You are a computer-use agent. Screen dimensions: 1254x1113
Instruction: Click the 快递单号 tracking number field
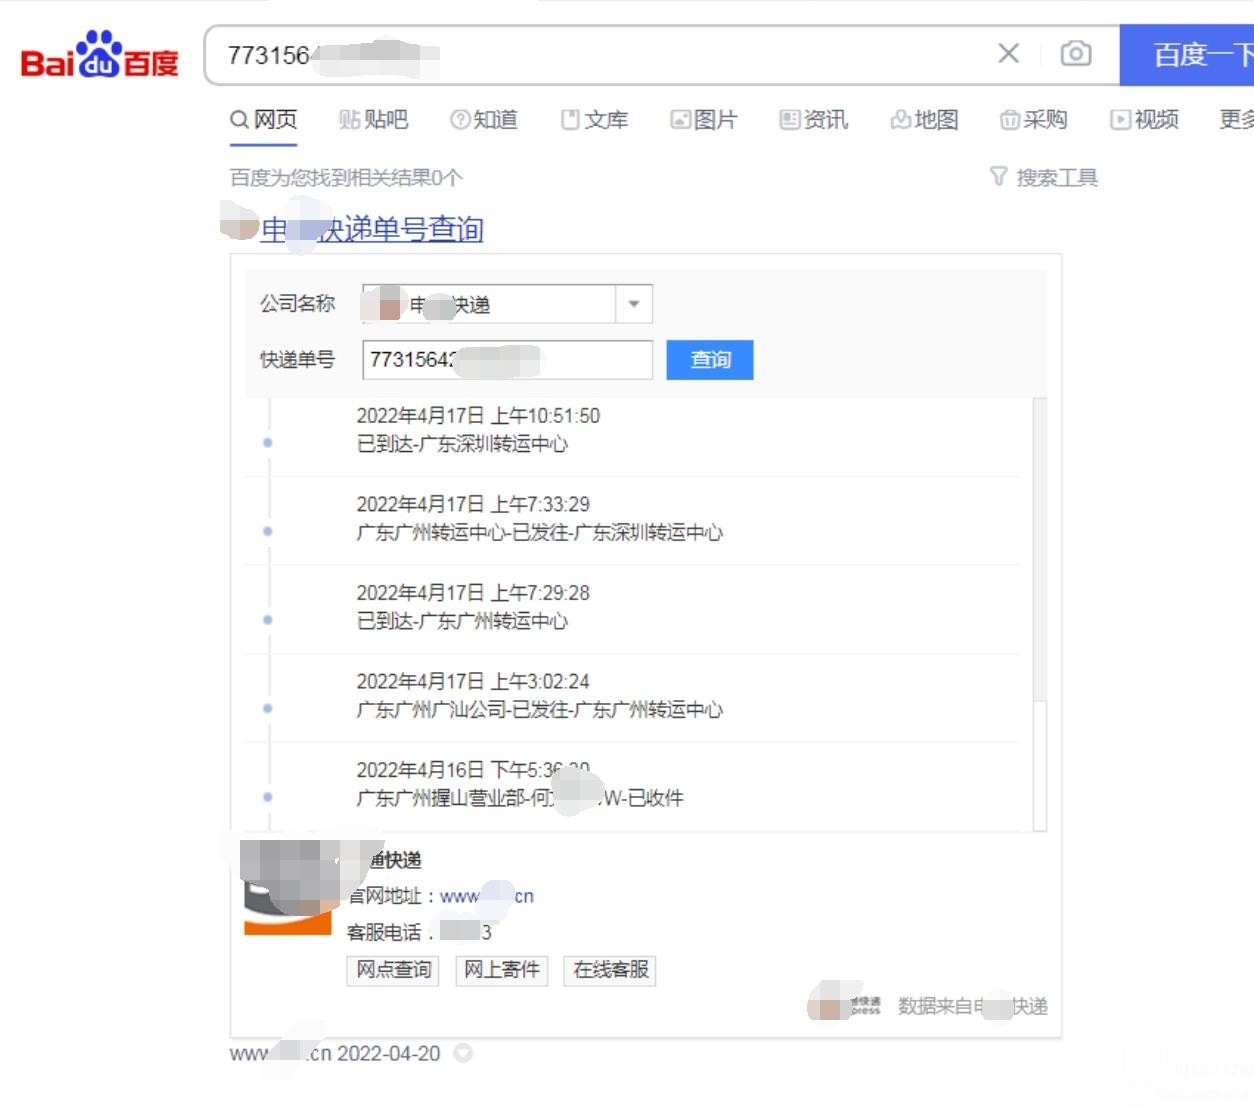point(506,360)
